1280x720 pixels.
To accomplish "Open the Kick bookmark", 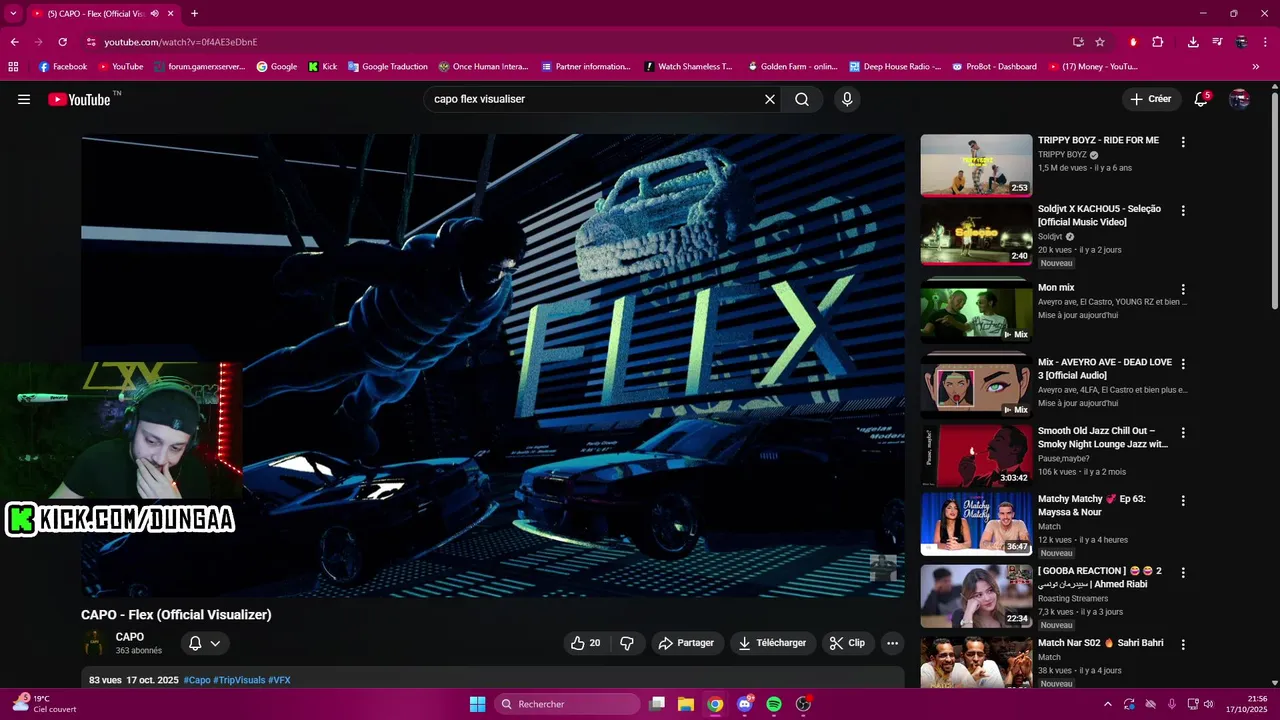I will pyautogui.click(x=322, y=67).
